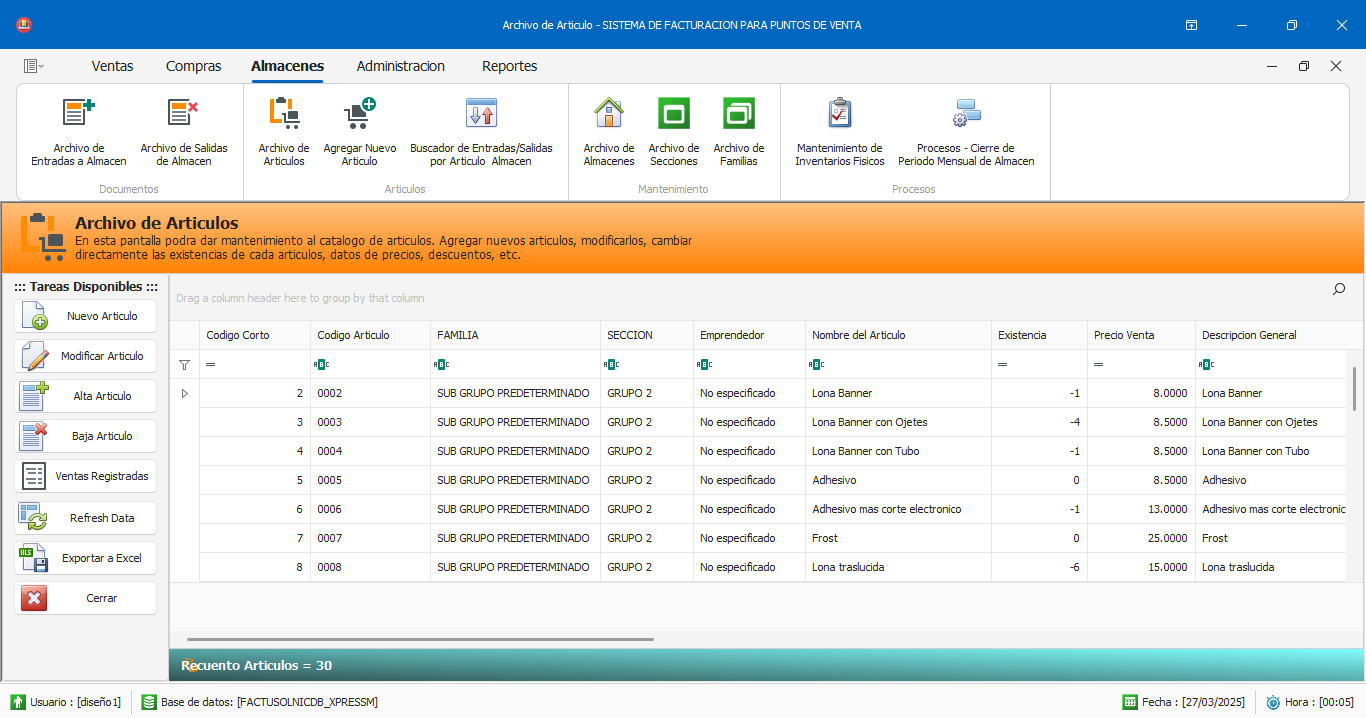Click the vertical scrollbar of the grid
This screenshot has width=1366, height=718.
pos(1355,389)
